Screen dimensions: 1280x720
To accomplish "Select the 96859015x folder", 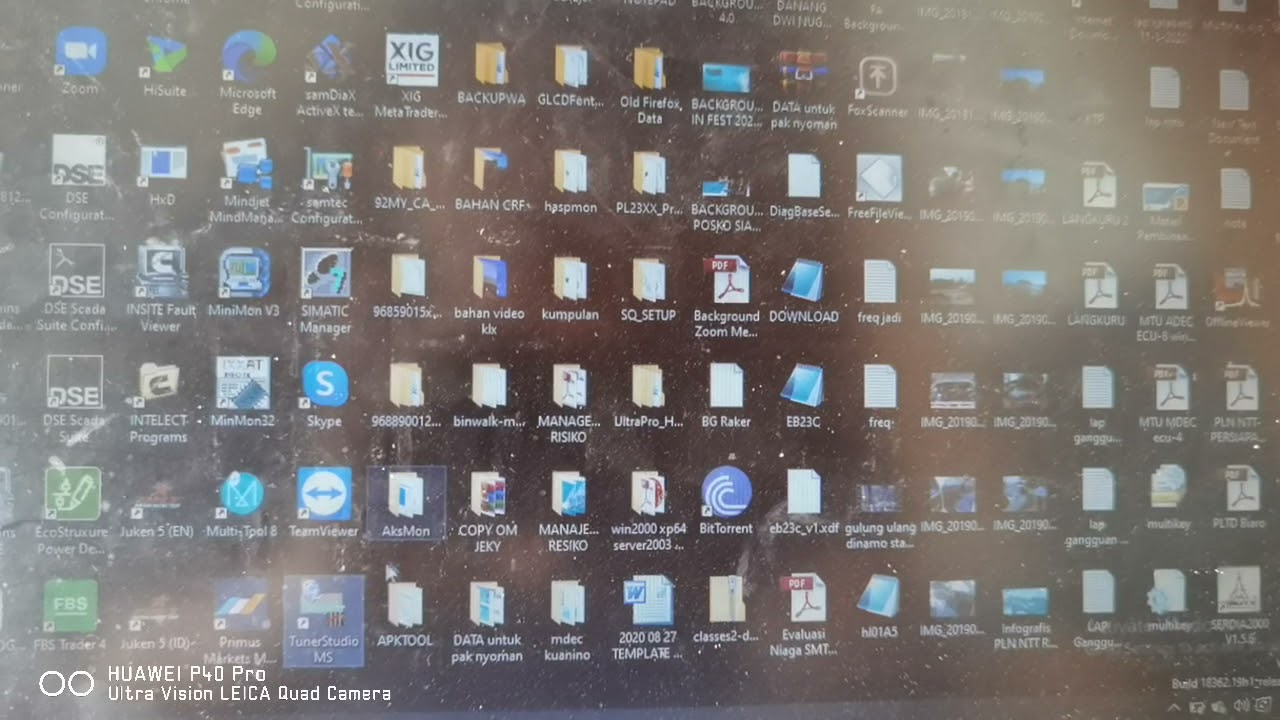I will [407, 287].
